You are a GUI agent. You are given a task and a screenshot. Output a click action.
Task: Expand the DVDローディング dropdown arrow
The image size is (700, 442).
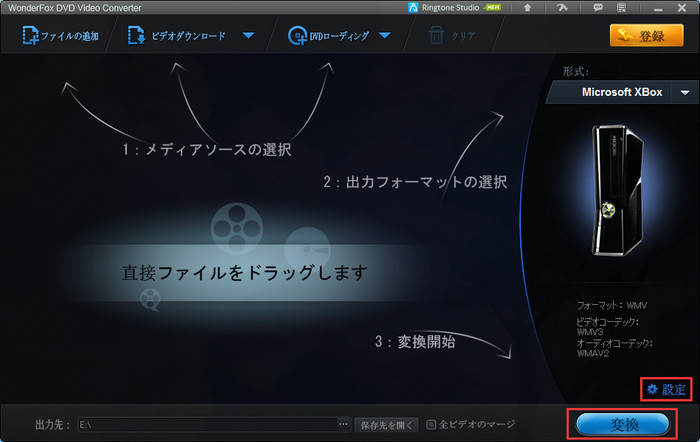click(x=385, y=35)
